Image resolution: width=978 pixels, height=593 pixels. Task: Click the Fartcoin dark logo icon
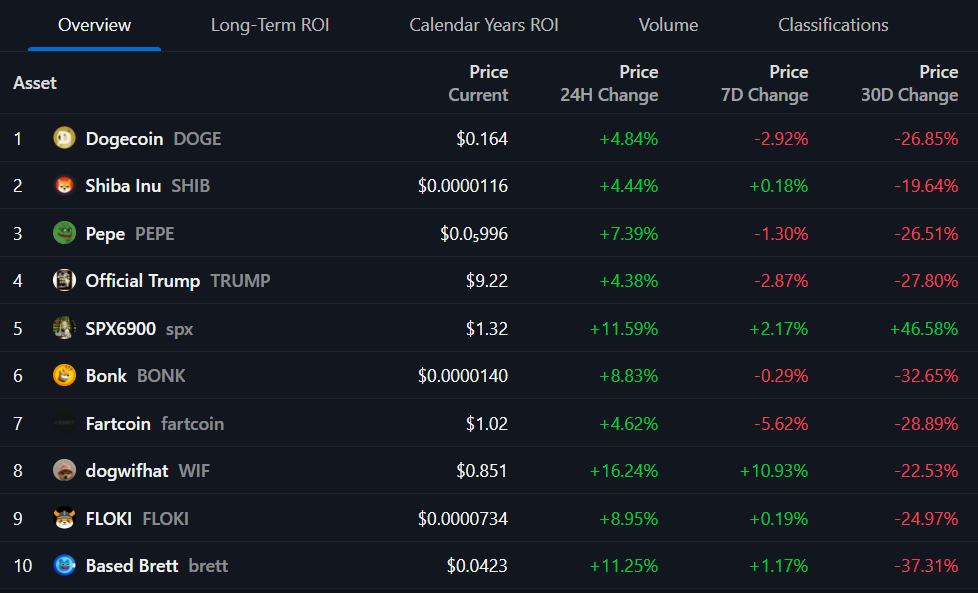[x=64, y=423]
